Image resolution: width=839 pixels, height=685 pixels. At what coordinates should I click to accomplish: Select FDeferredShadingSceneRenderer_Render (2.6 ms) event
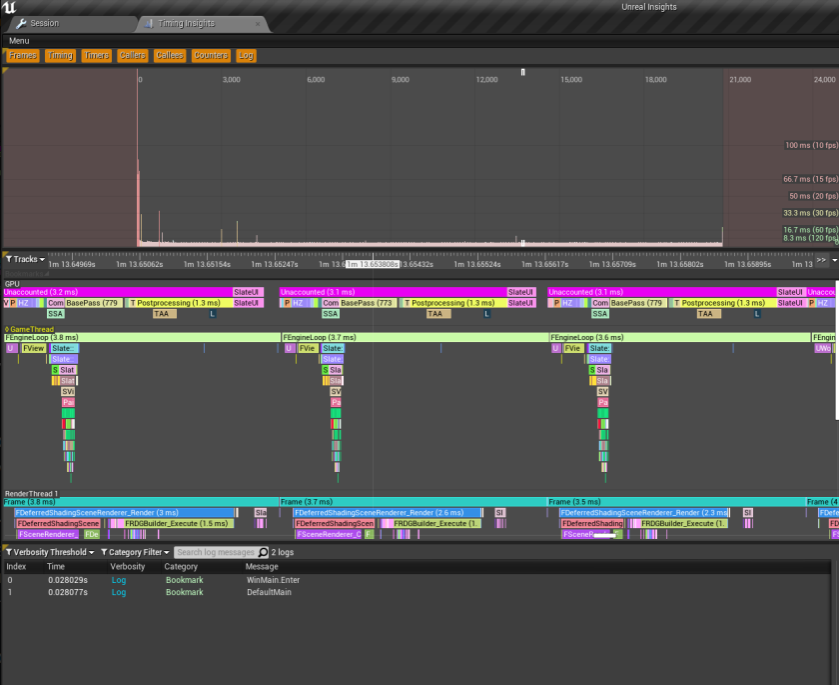[386, 513]
